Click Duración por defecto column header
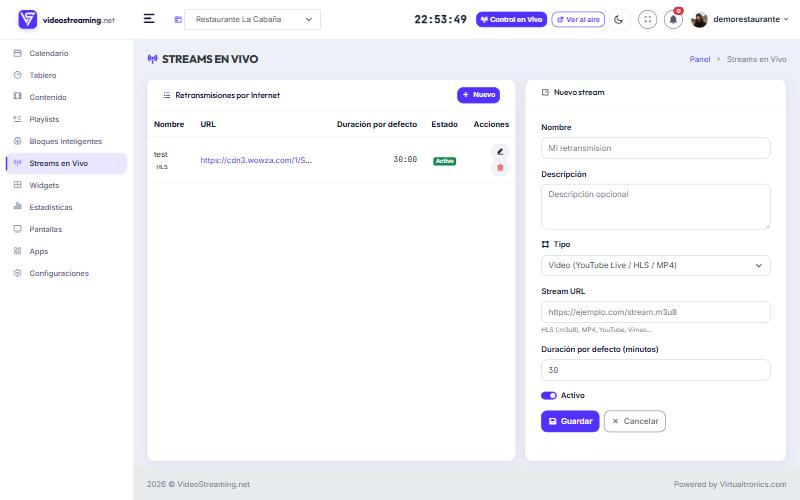Screen dimensions: 800x500 377,124
